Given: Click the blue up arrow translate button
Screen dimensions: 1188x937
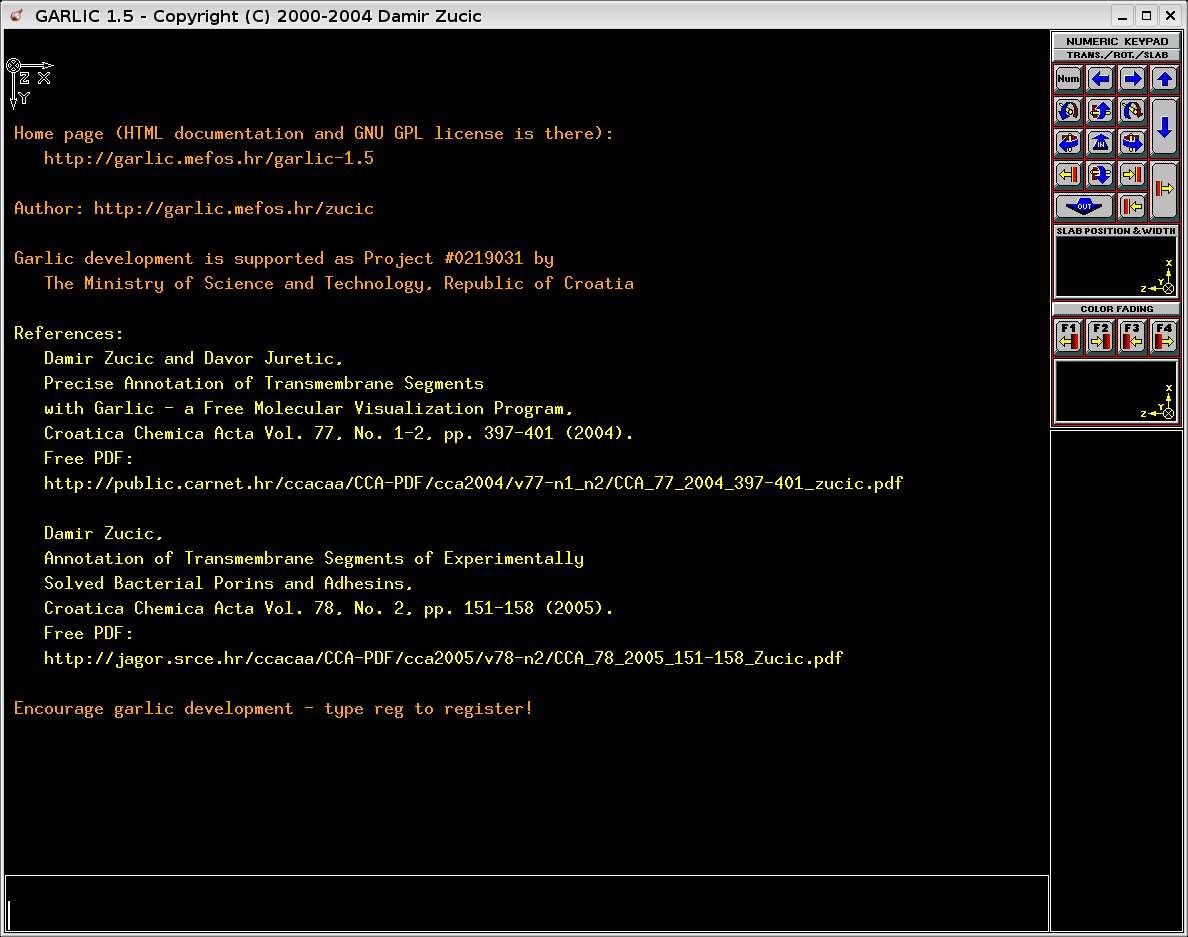Looking at the screenshot, I should coord(1164,79).
